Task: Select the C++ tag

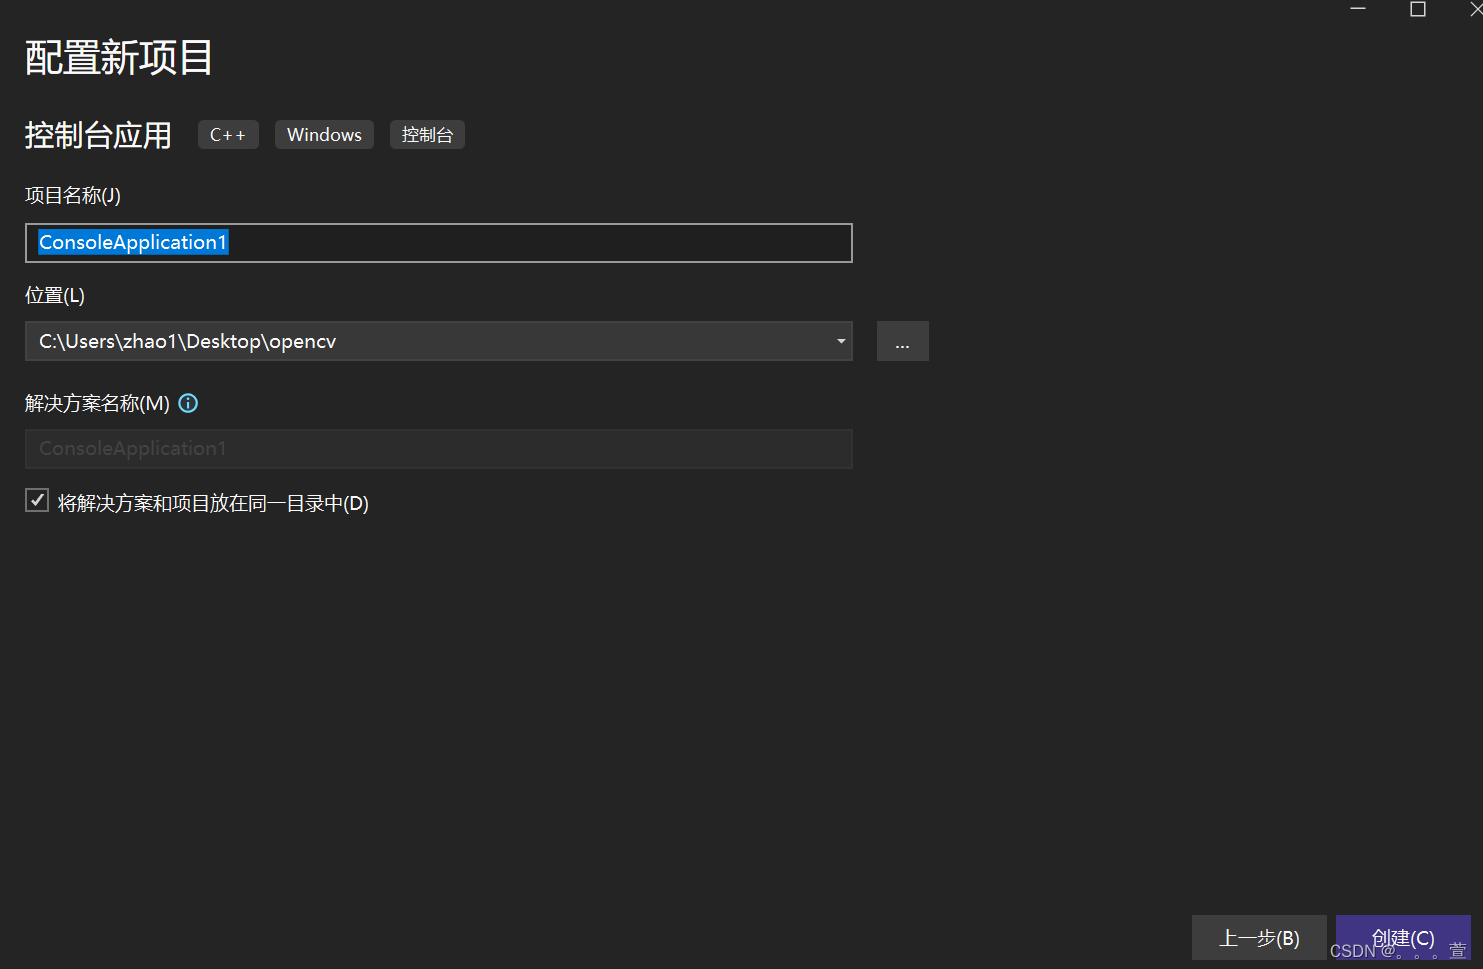Action: click(x=228, y=134)
